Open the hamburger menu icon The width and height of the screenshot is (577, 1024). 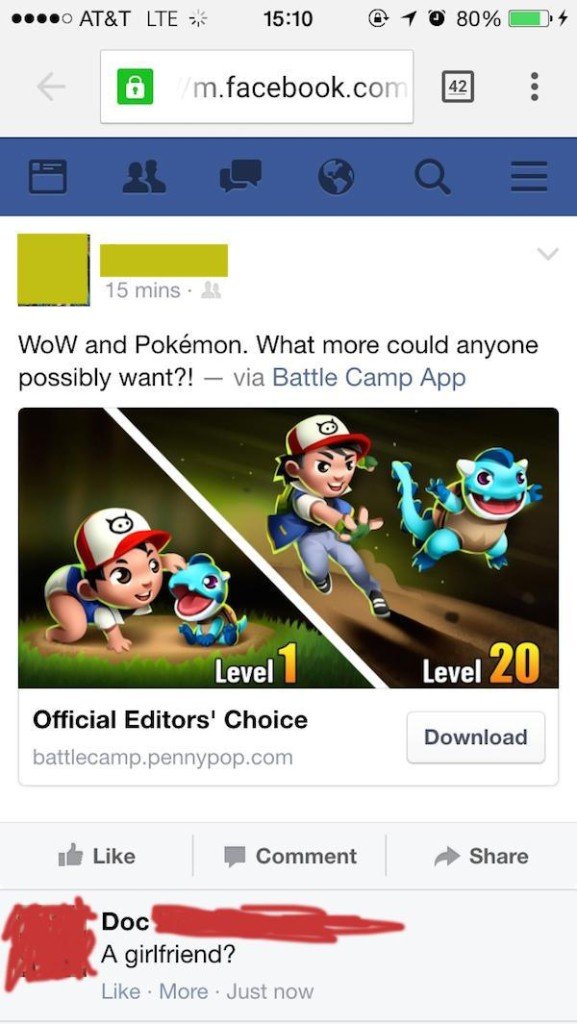pyautogui.click(x=529, y=177)
